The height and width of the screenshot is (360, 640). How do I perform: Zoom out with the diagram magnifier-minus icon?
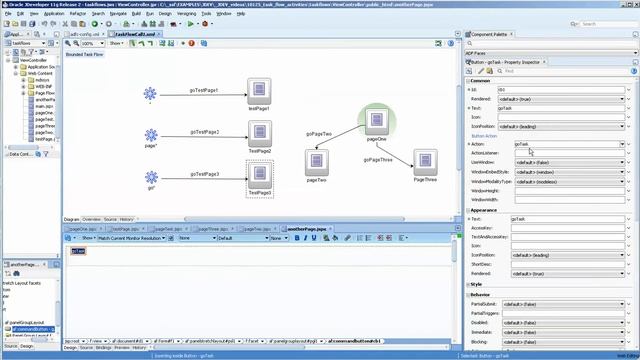pos(76,43)
